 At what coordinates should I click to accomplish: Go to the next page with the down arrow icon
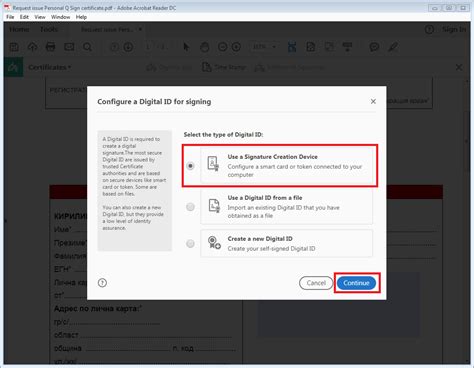coord(128,47)
